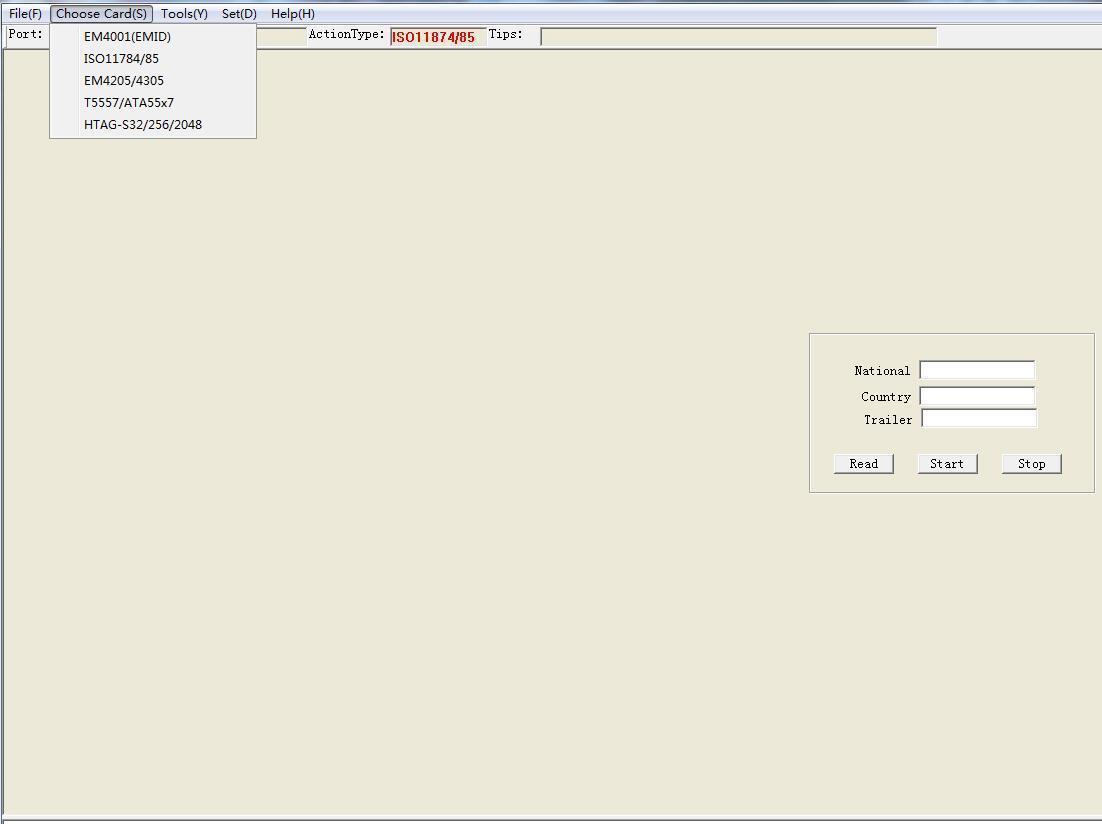Choose HTAG-S32/256/2048 card entry
The height and width of the screenshot is (824, 1102).
[x=143, y=125]
